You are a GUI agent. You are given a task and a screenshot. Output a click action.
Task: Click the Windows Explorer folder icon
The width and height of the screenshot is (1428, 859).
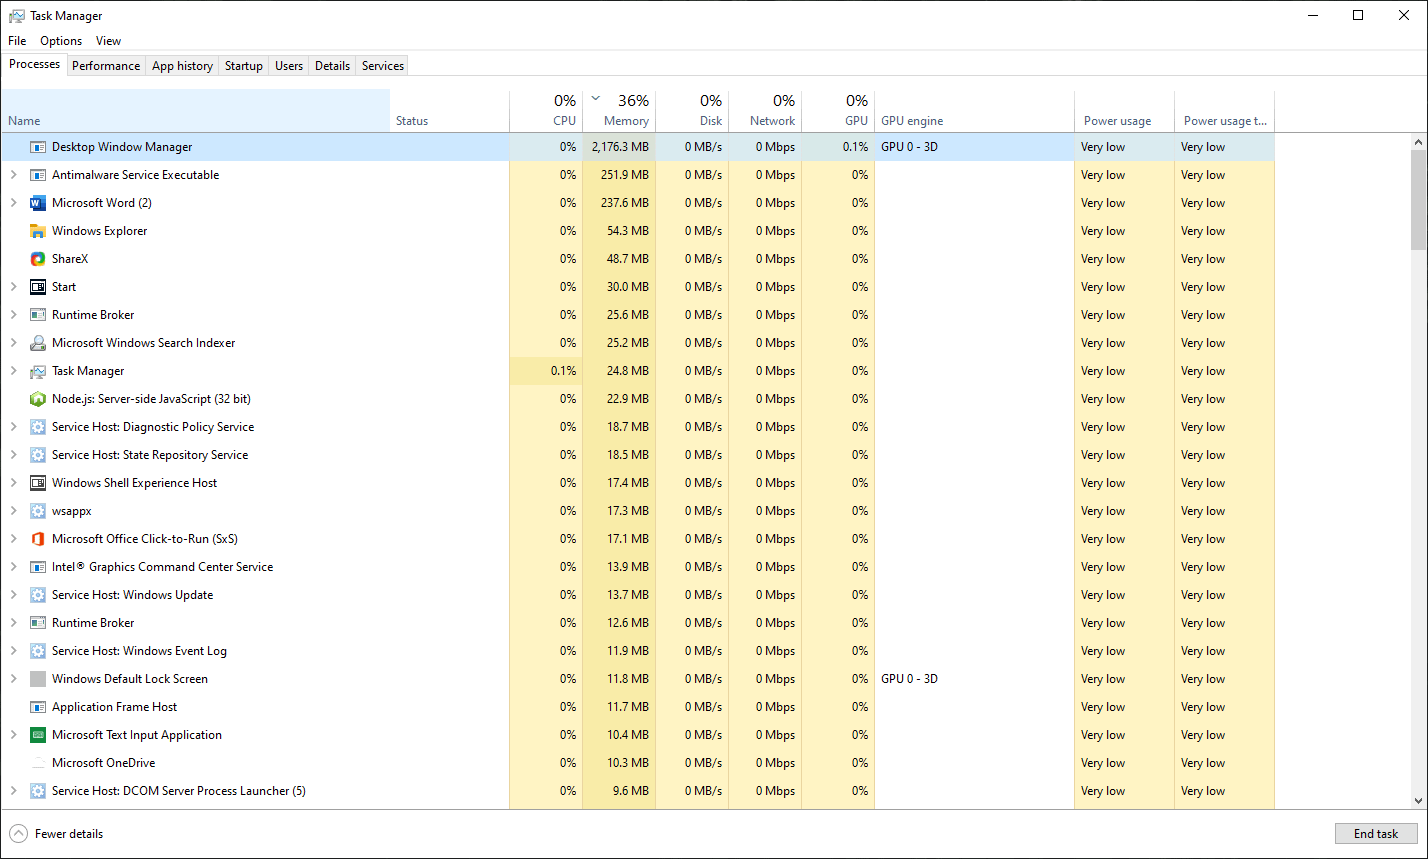tap(38, 231)
